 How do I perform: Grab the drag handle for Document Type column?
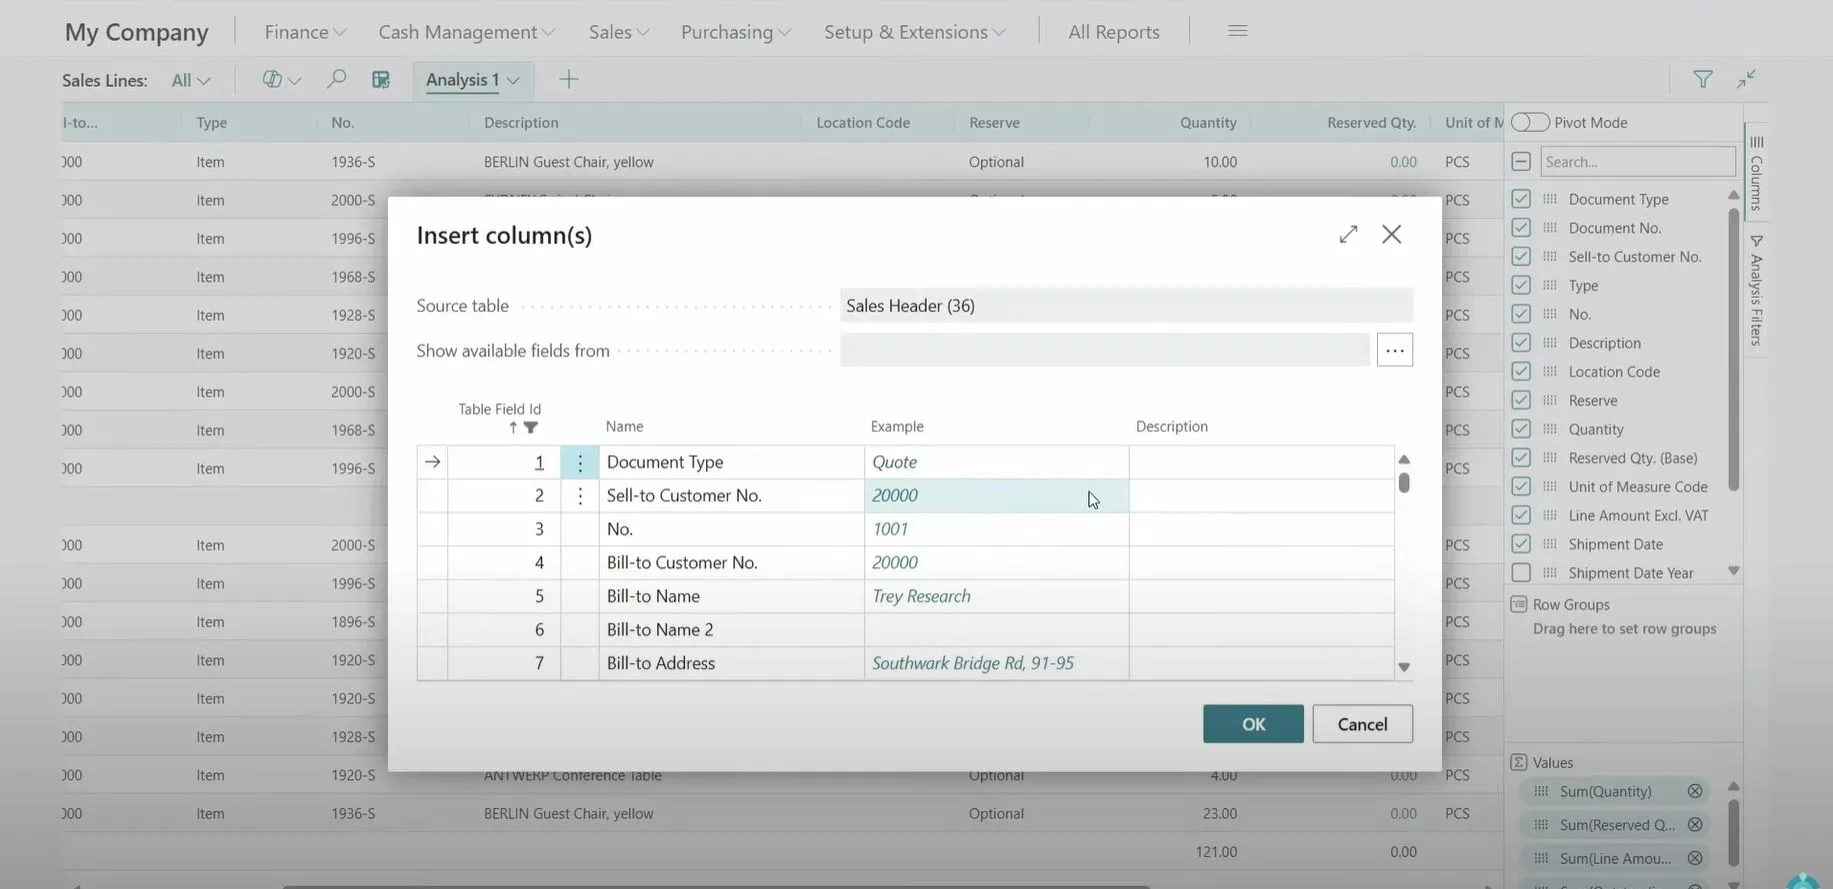coord(1550,199)
